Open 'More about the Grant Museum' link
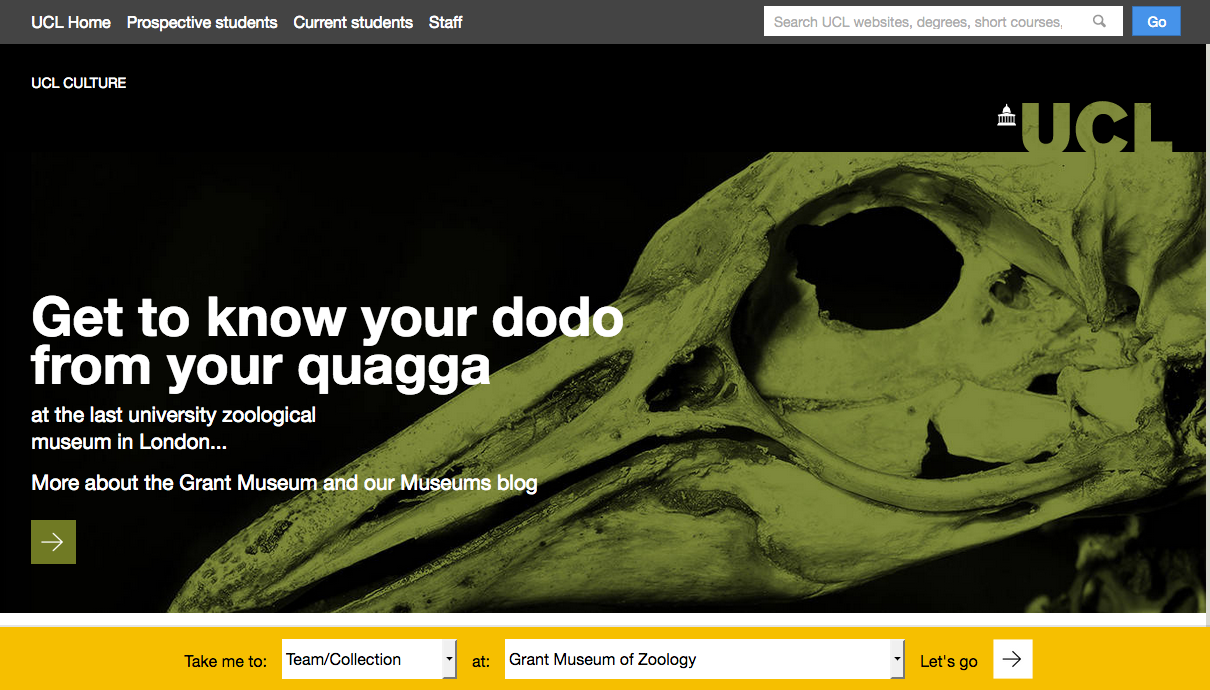The width and height of the screenshot is (1210, 690). [284, 483]
